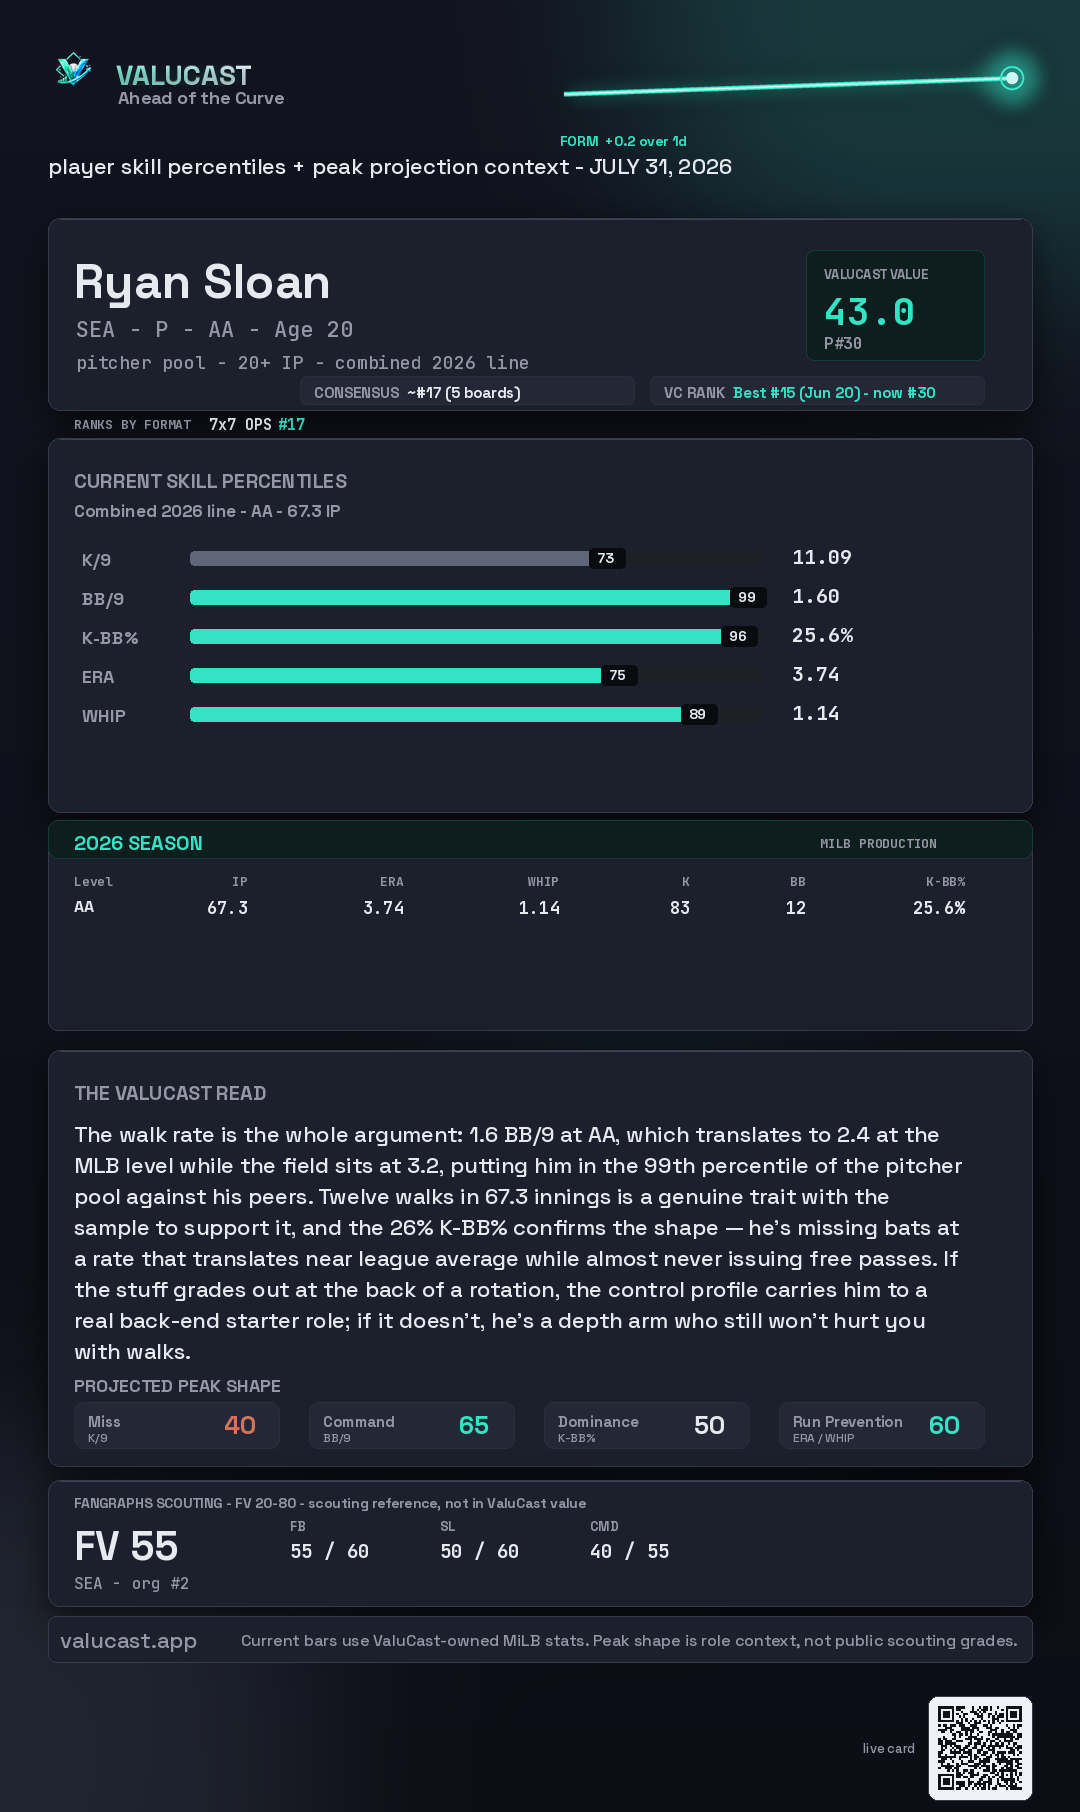Select the Consensus ~#17 boards pill
Viewport: 1080px width, 1812px height.
[x=467, y=392]
